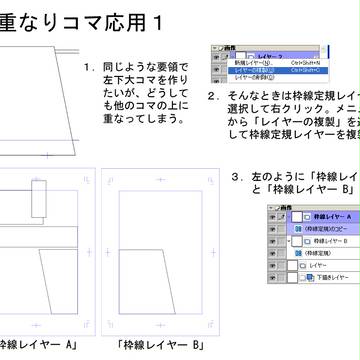
Task: Click the edit-lock cell of 枠線レイヤー B row
Action: tap(282, 241)
